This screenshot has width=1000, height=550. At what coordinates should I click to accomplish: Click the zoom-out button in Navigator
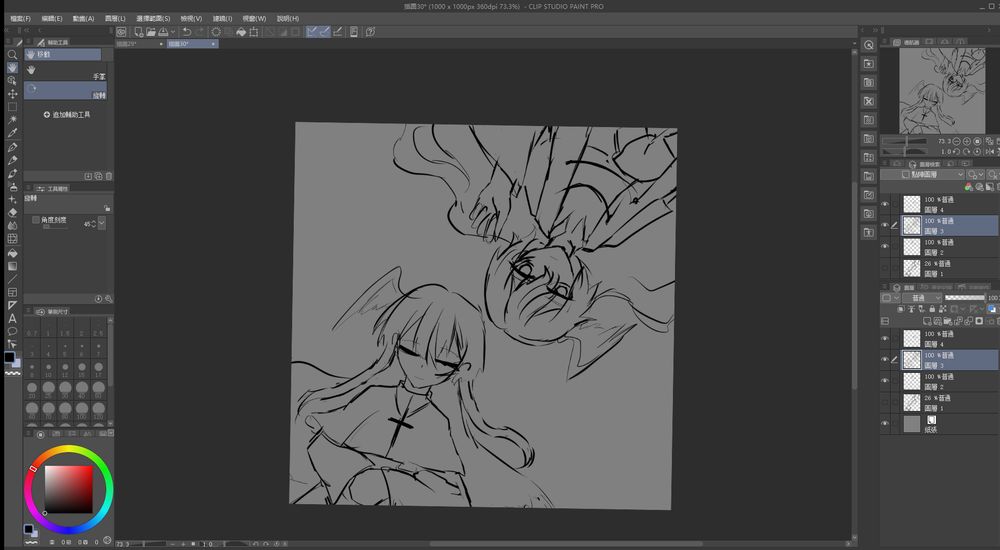[x=957, y=141]
